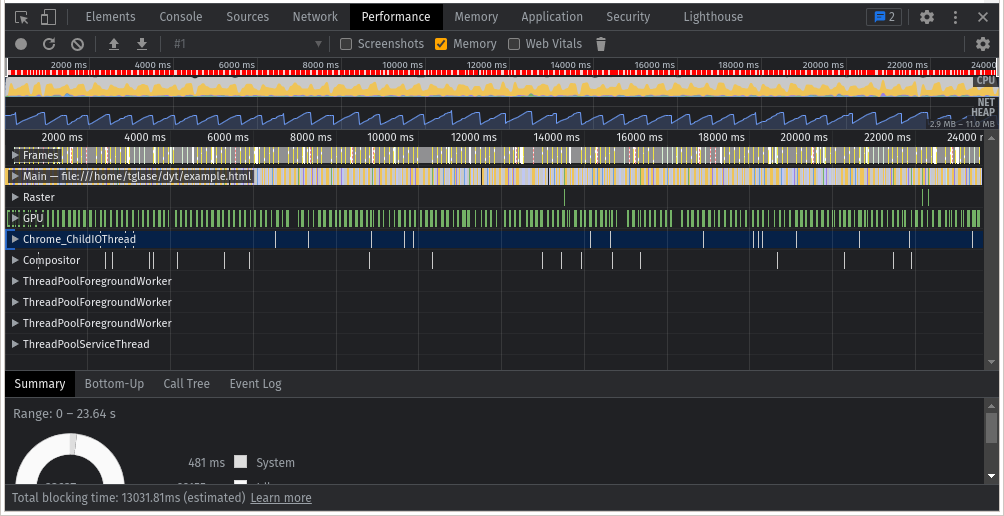Screen dimensions: 1004x516
Task: Switch to the Memory tab
Action: pos(476,17)
